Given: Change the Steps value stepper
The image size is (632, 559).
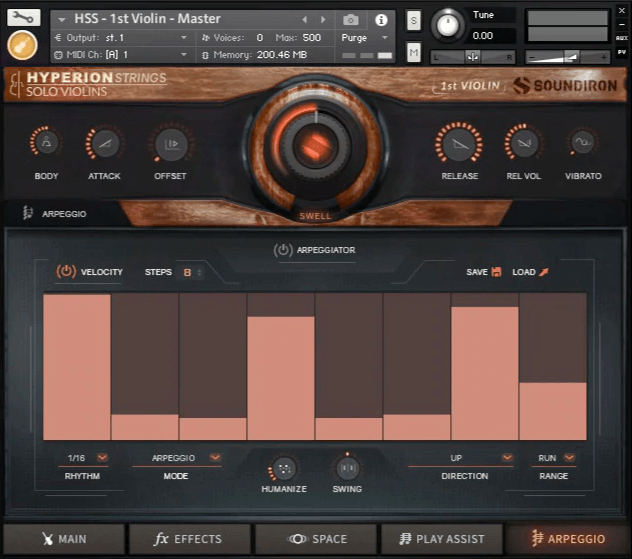Looking at the screenshot, I should (x=199, y=272).
